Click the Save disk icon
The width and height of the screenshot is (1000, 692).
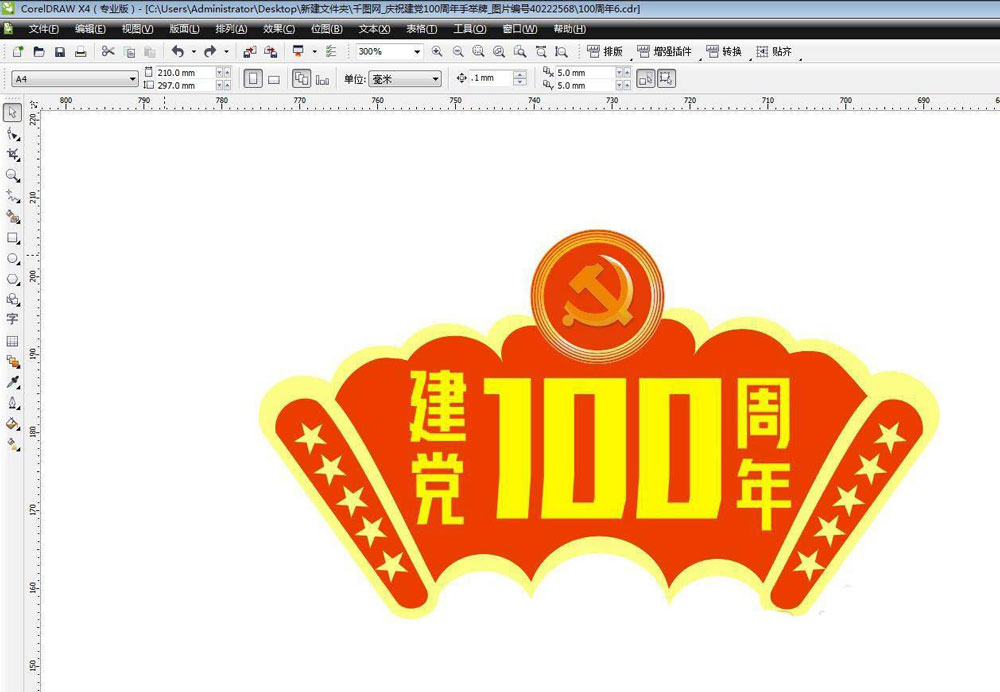(x=60, y=52)
